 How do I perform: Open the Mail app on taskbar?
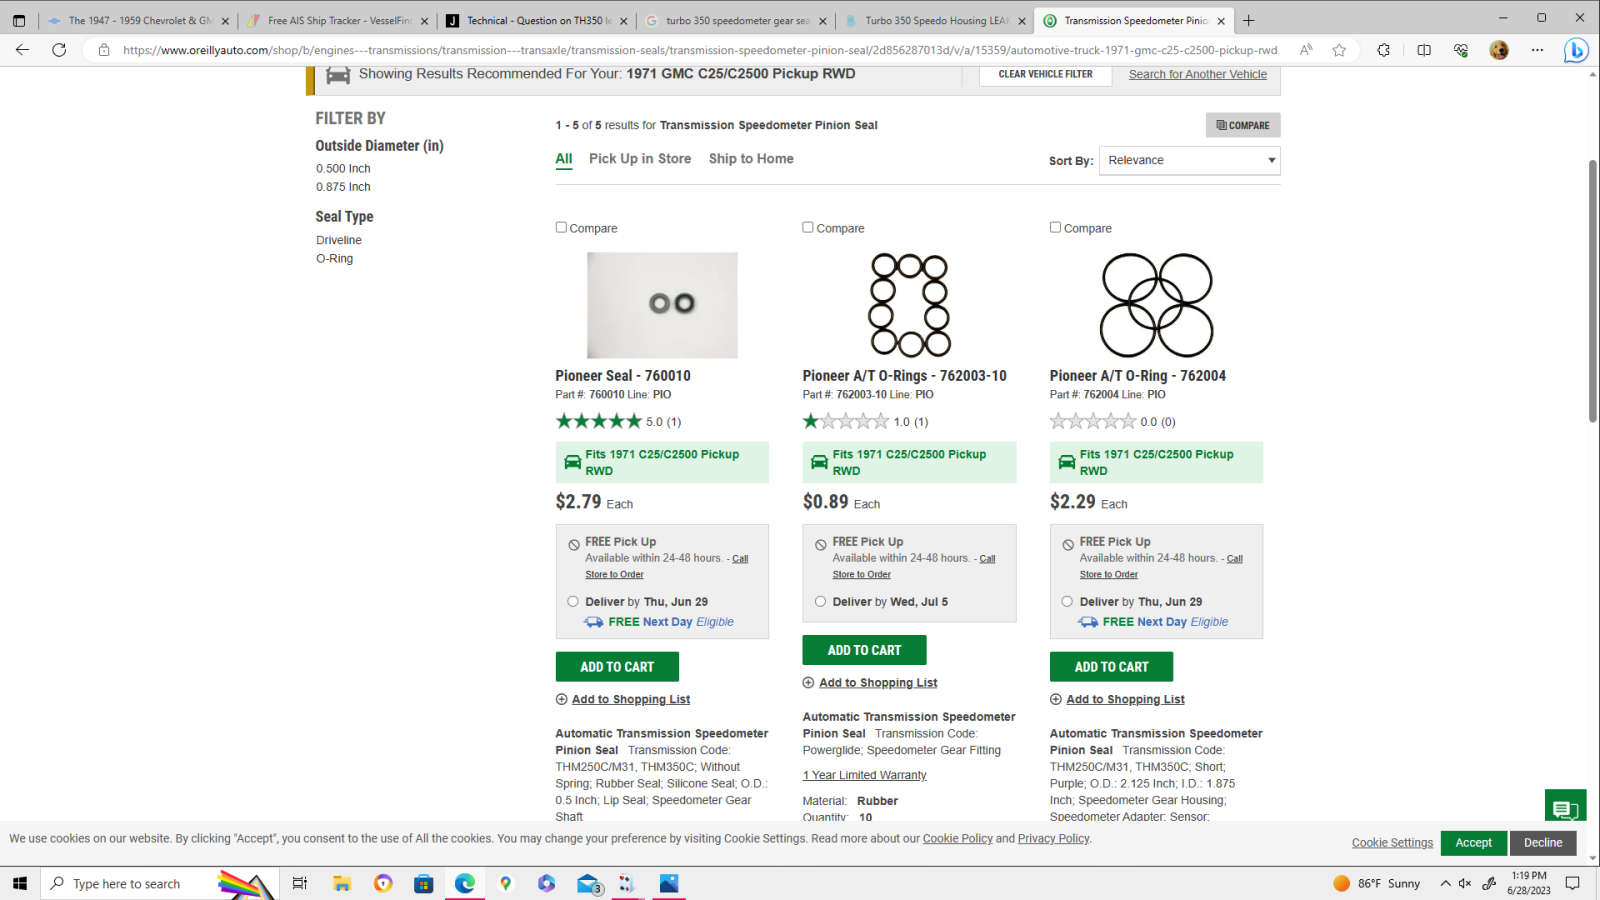pyautogui.click(x=588, y=883)
